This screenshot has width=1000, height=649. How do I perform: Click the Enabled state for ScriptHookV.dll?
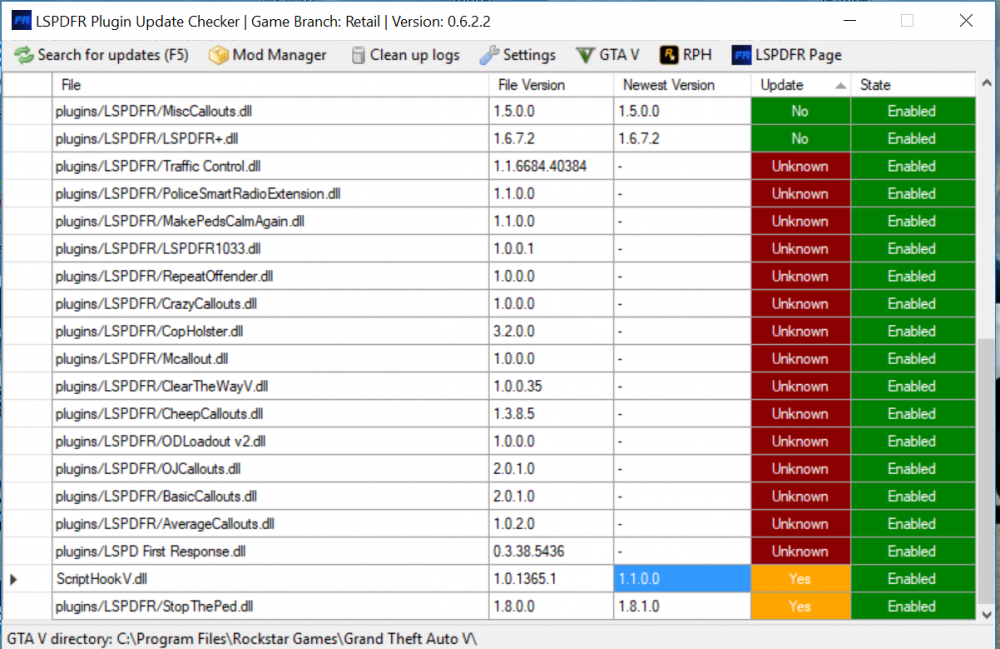[x=913, y=579]
